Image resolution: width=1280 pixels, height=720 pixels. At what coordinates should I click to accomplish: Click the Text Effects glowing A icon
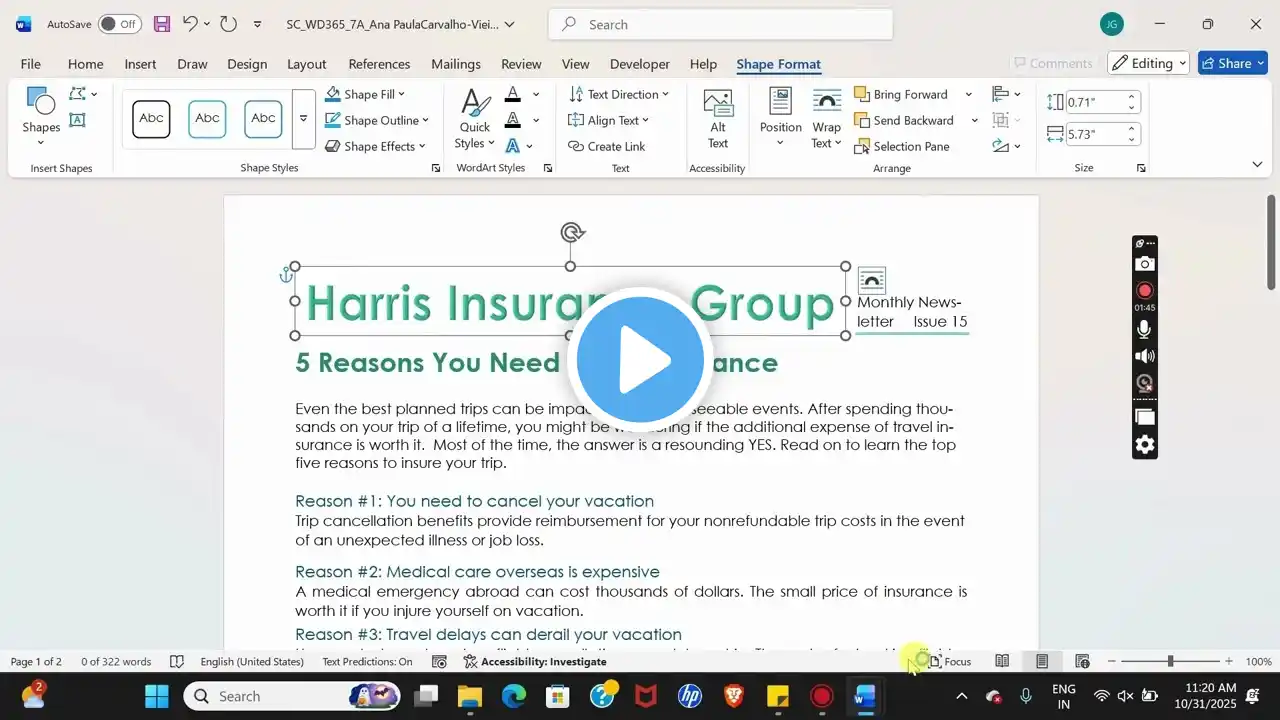point(513,146)
